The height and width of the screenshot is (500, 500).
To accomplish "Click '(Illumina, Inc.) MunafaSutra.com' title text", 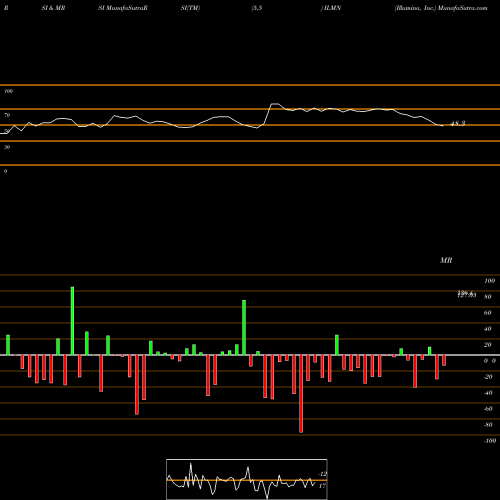I will coord(441,8).
